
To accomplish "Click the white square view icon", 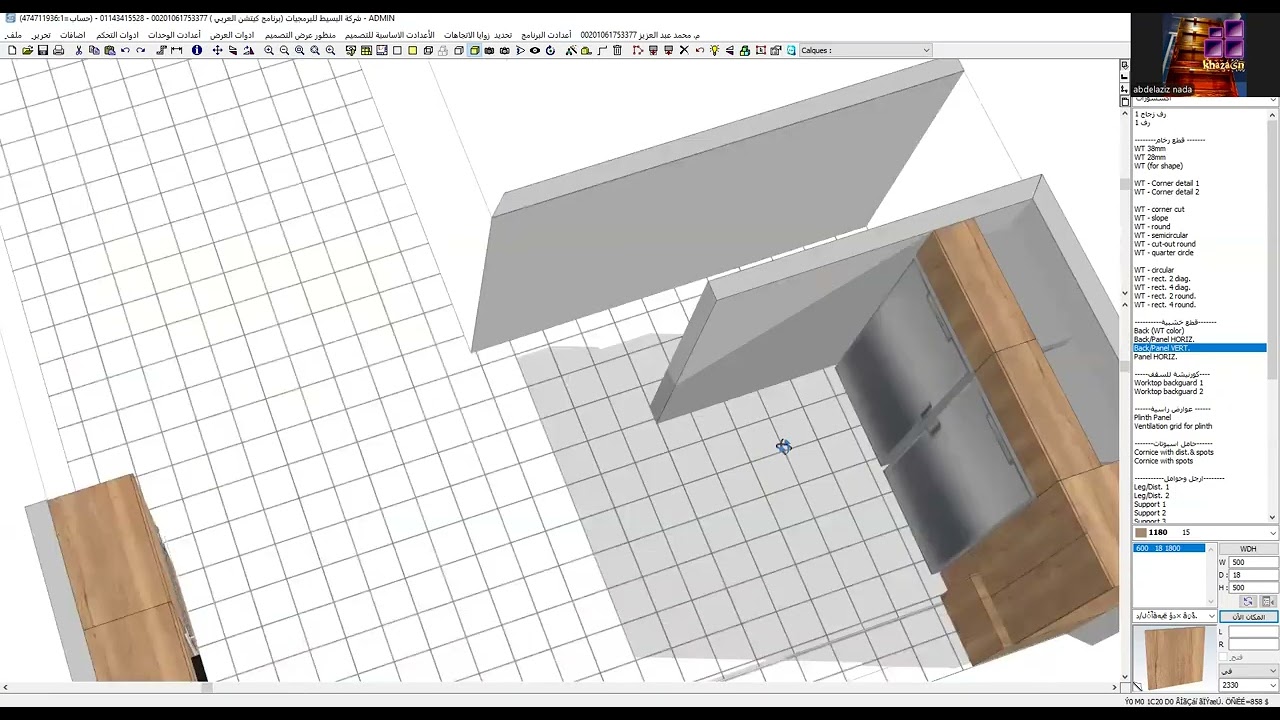I will [x=397, y=50].
